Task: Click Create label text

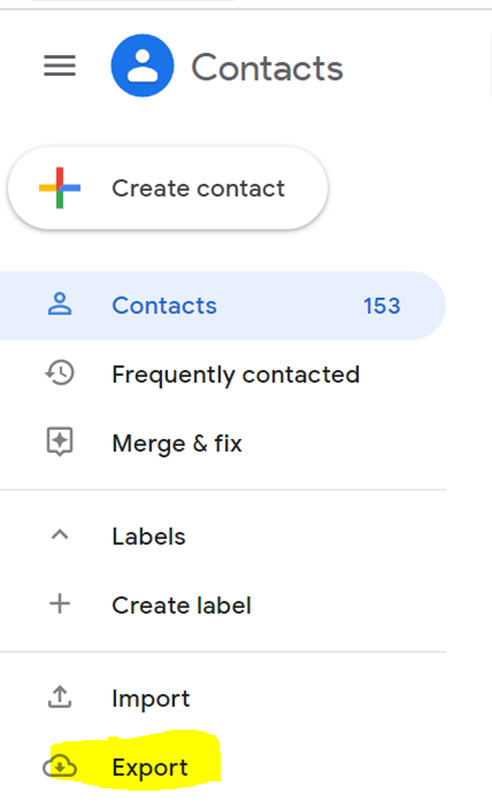Action: (182, 605)
